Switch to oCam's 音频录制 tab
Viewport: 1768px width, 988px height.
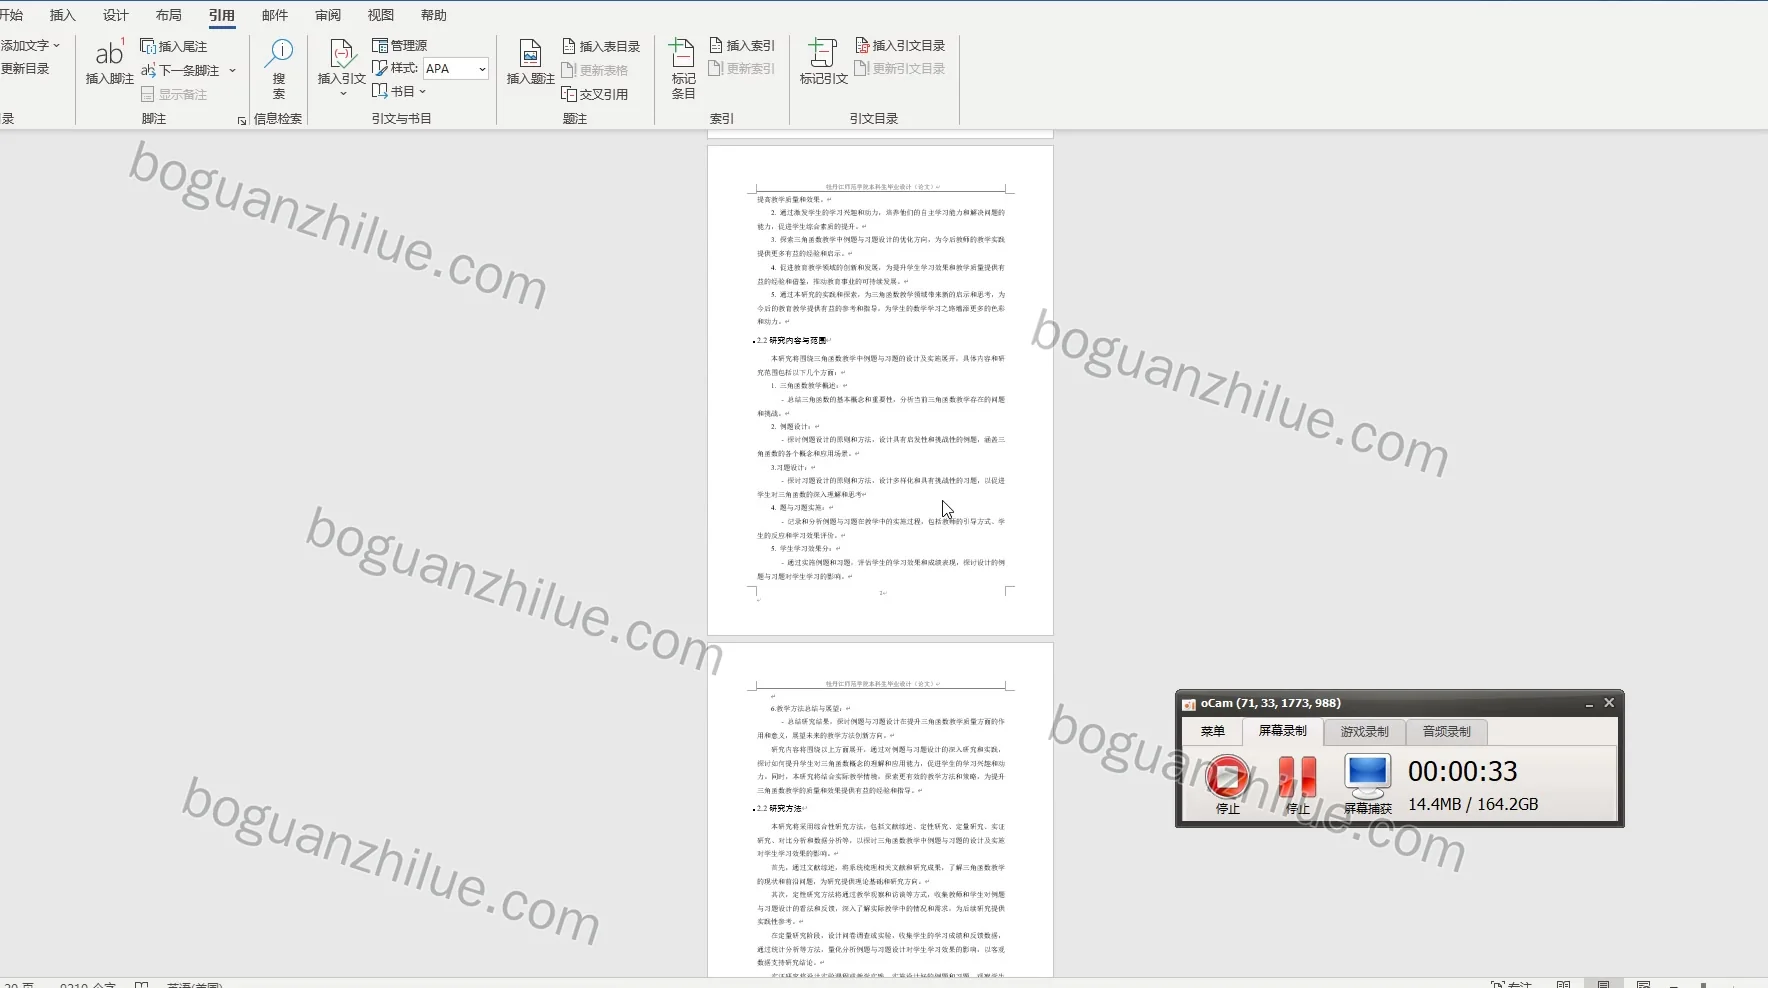(x=1447, y=732)
